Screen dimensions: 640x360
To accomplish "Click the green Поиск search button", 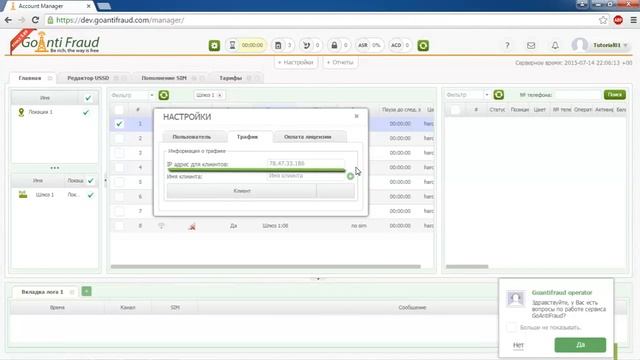I will click(615, 95).
